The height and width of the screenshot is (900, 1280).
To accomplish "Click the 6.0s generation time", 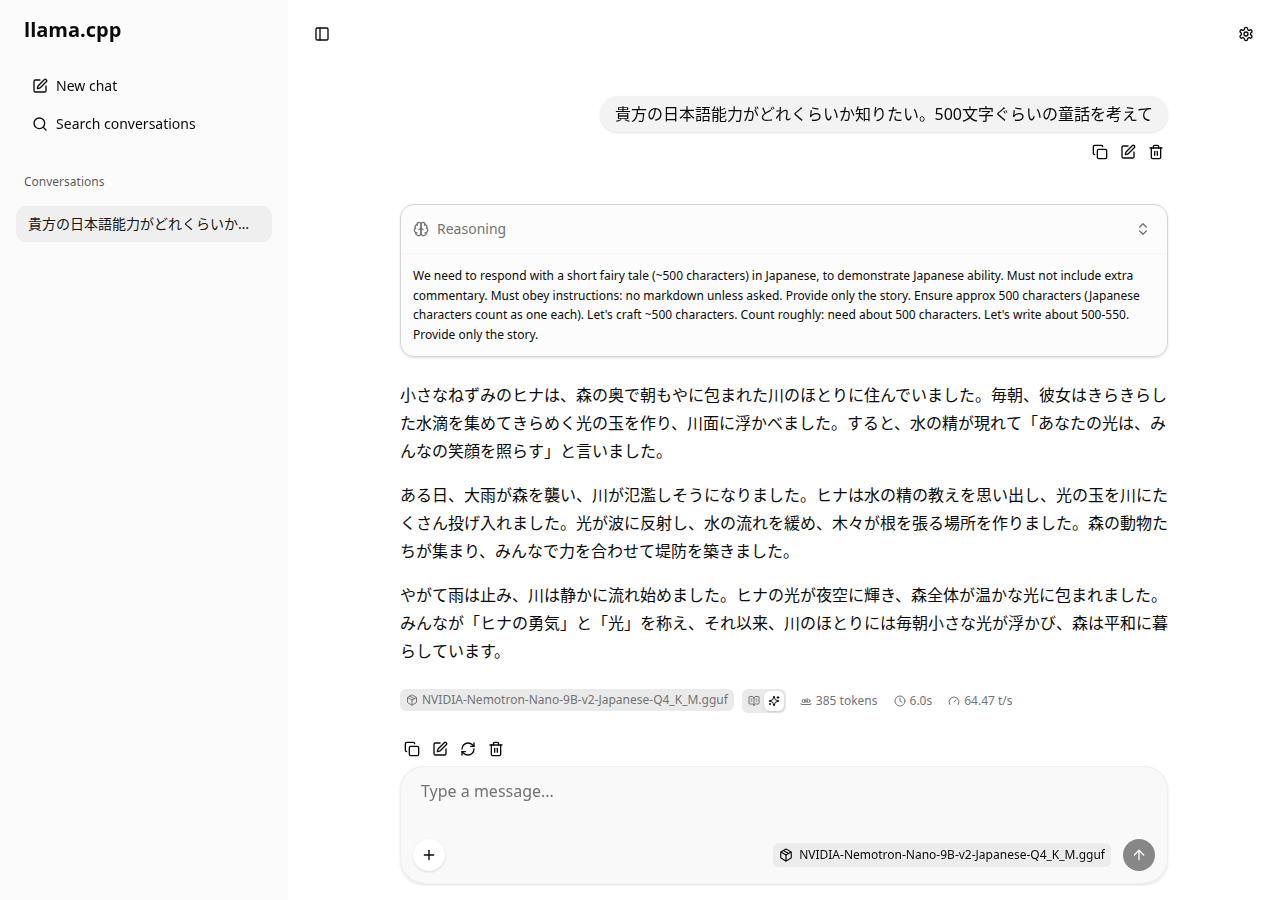I will point(913,701).
